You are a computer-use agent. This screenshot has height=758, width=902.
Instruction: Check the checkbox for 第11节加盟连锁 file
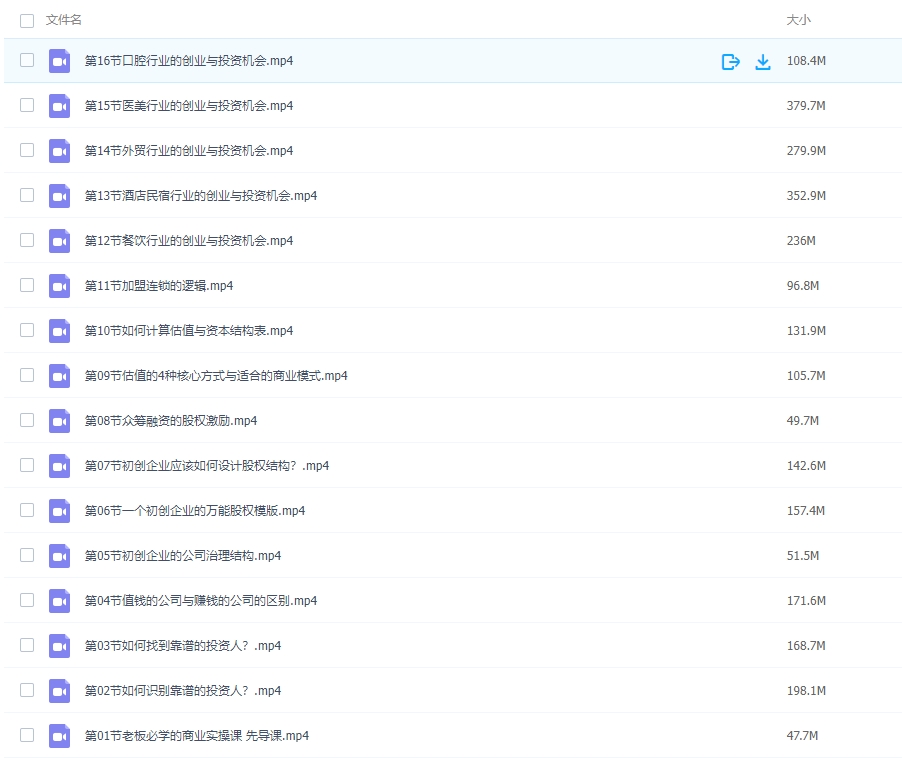click(x=27, y=285)
